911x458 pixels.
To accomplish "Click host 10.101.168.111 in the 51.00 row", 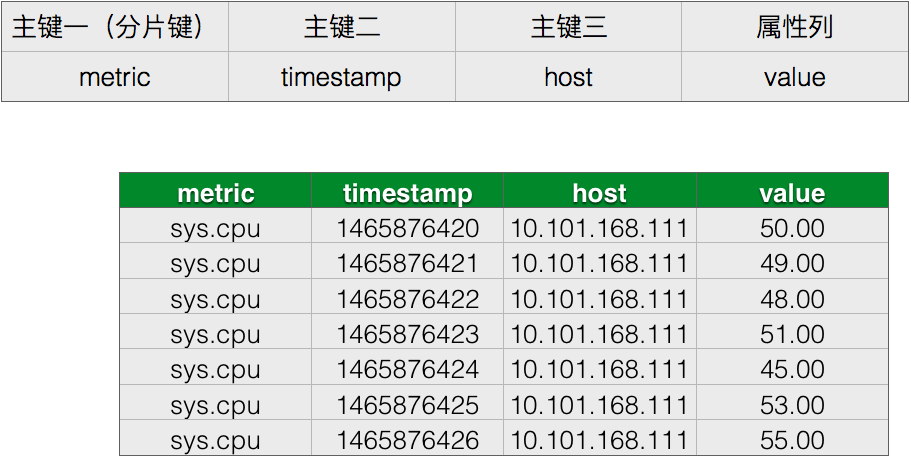I will coord(600,332).
